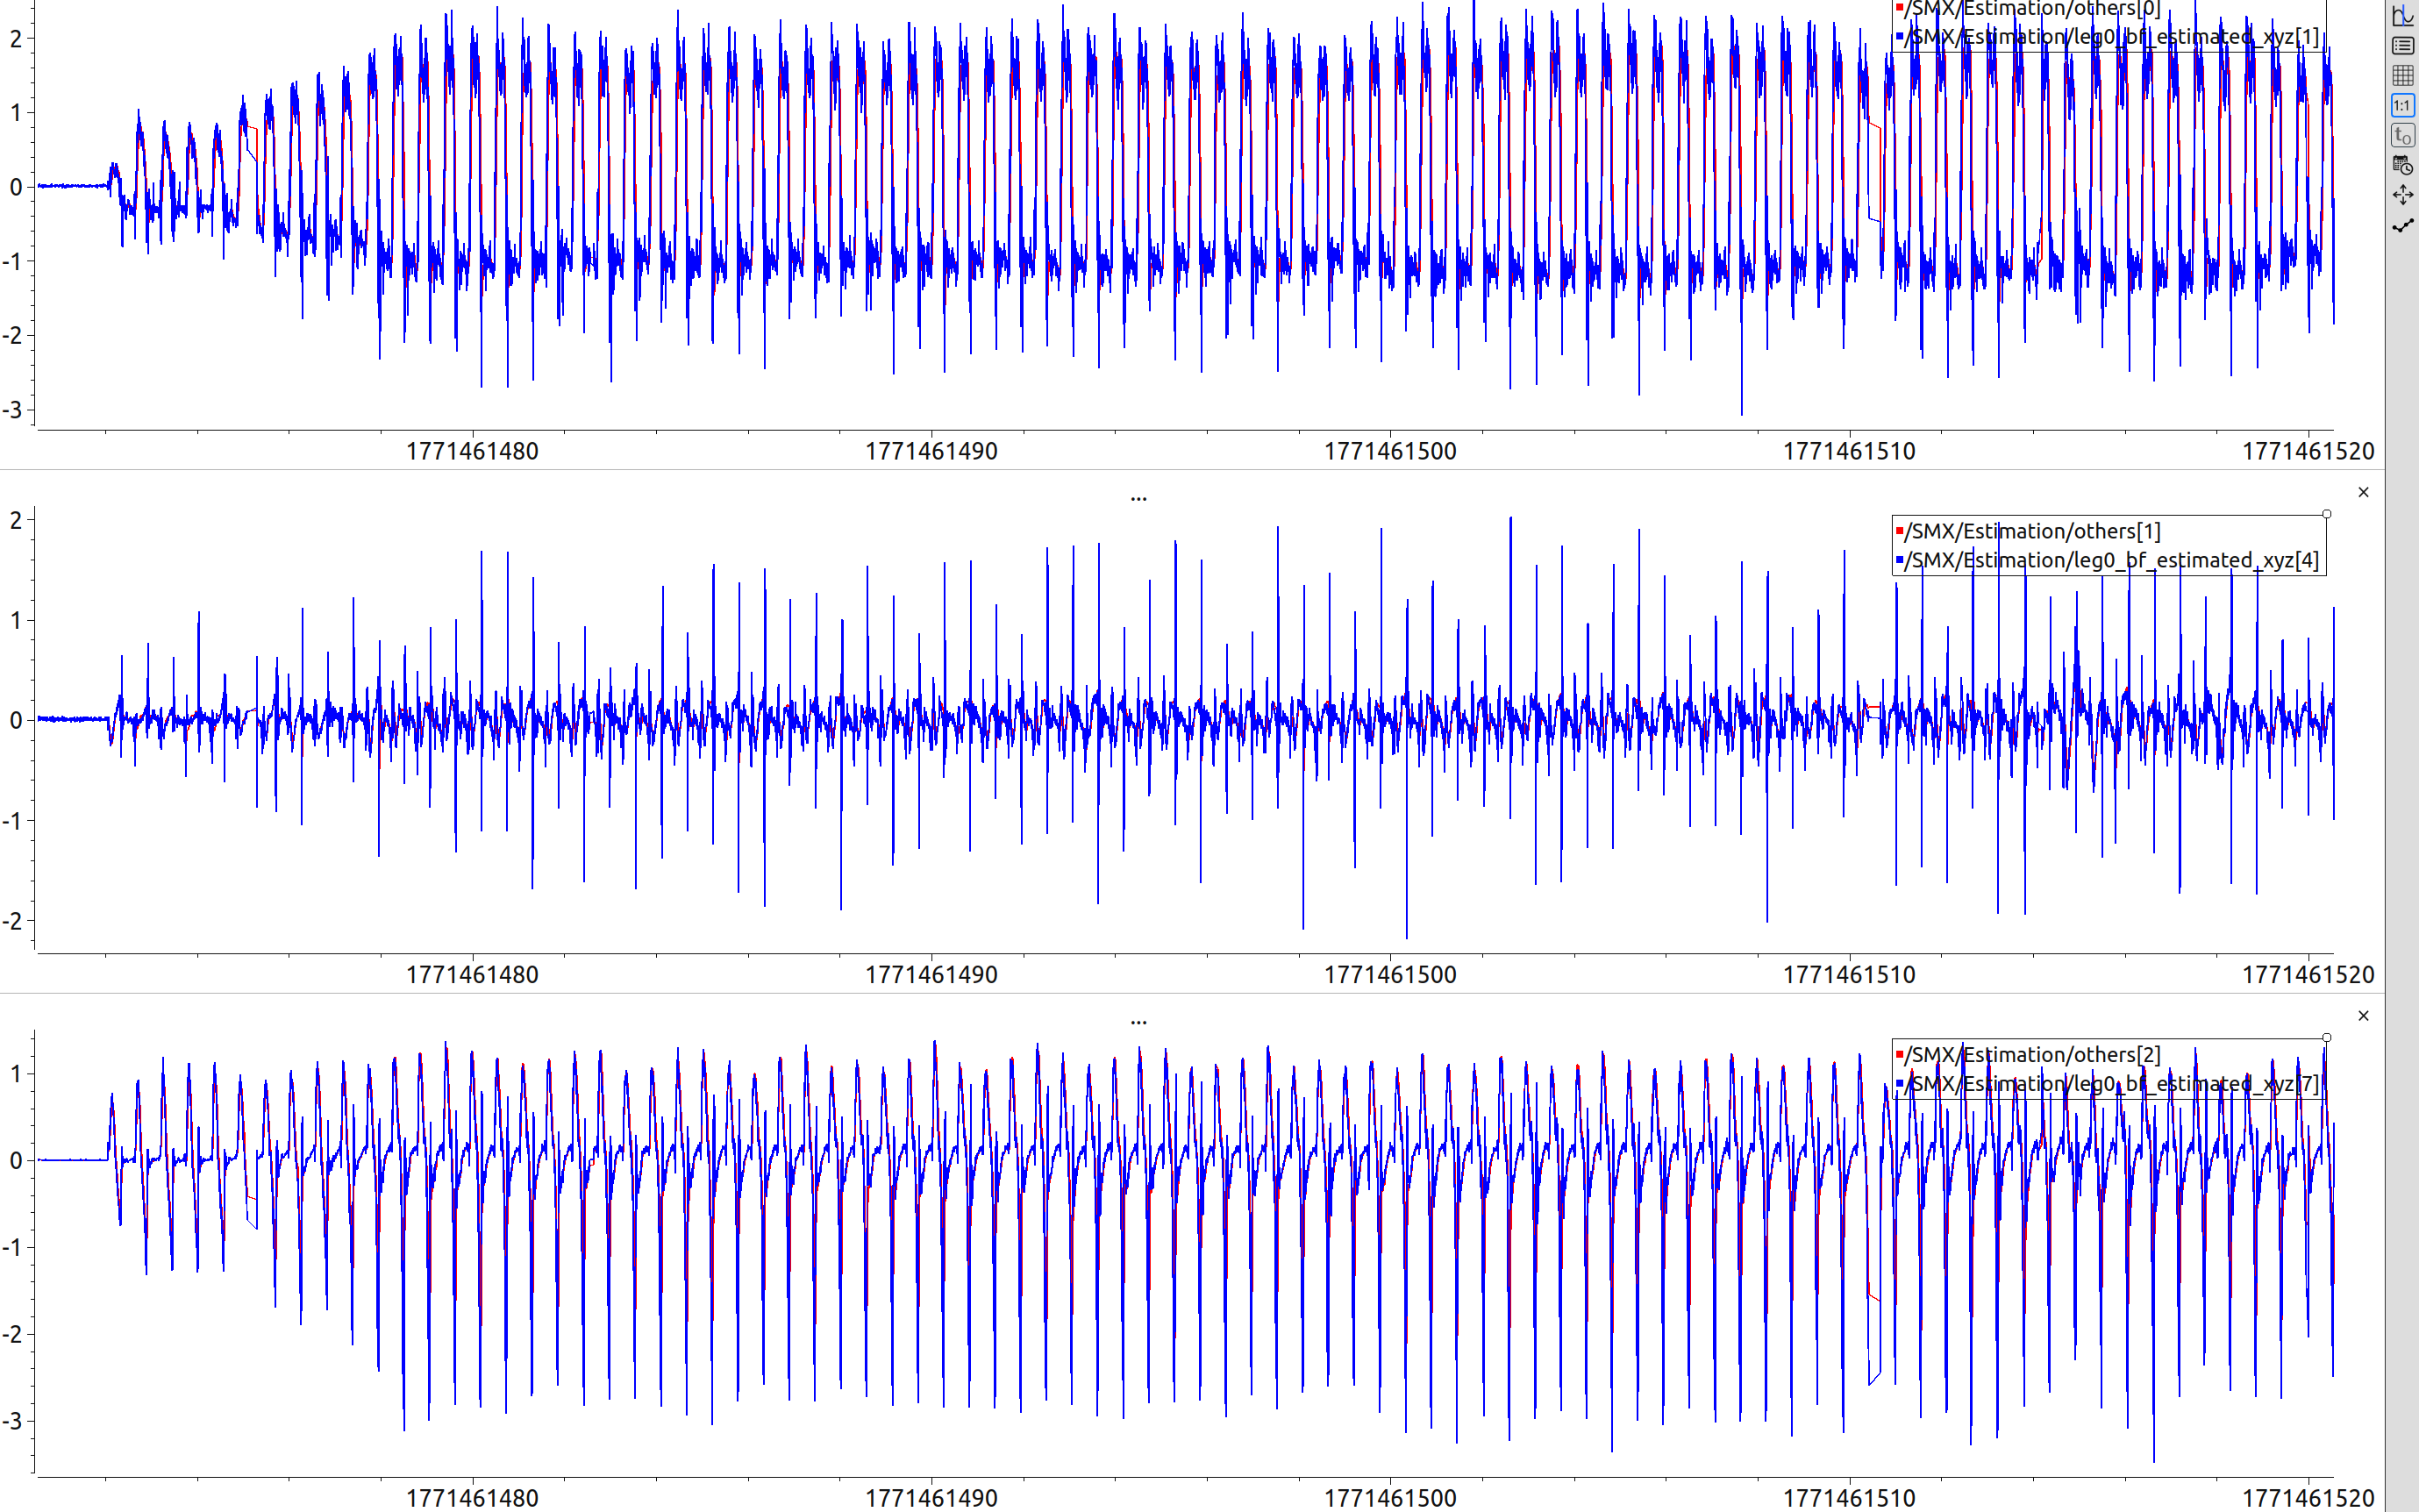Click the plot tracker curve icon
This screenshot has height=1512, width=2419.
2402,15
